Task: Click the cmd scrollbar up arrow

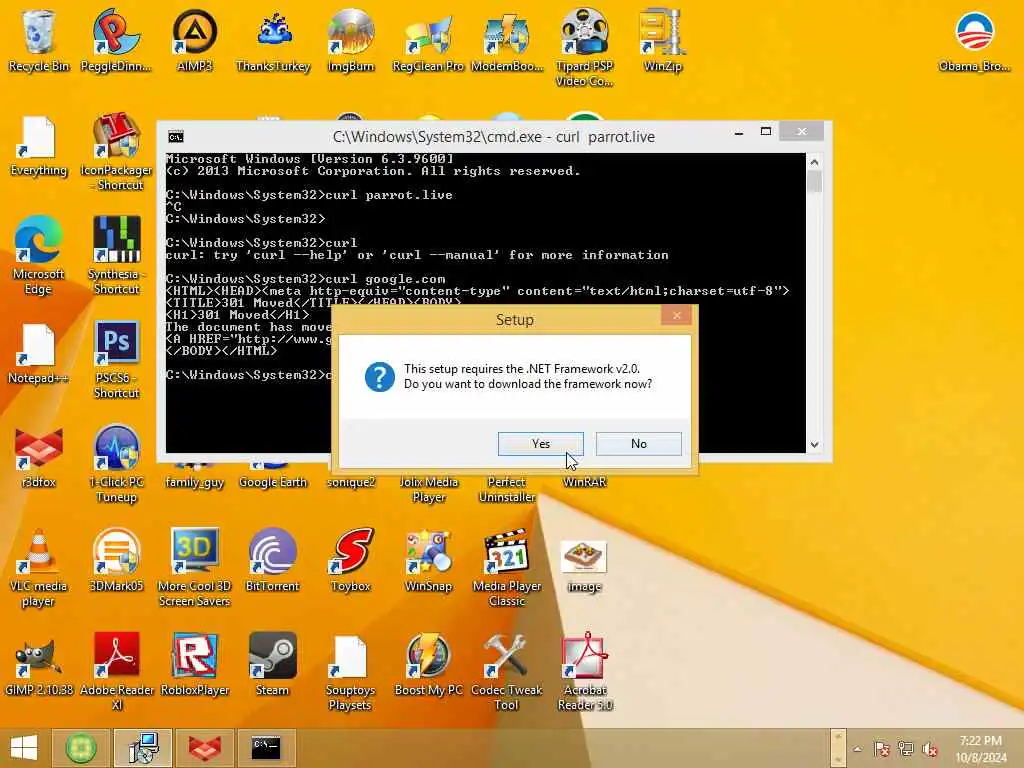Action: (814, 161)
